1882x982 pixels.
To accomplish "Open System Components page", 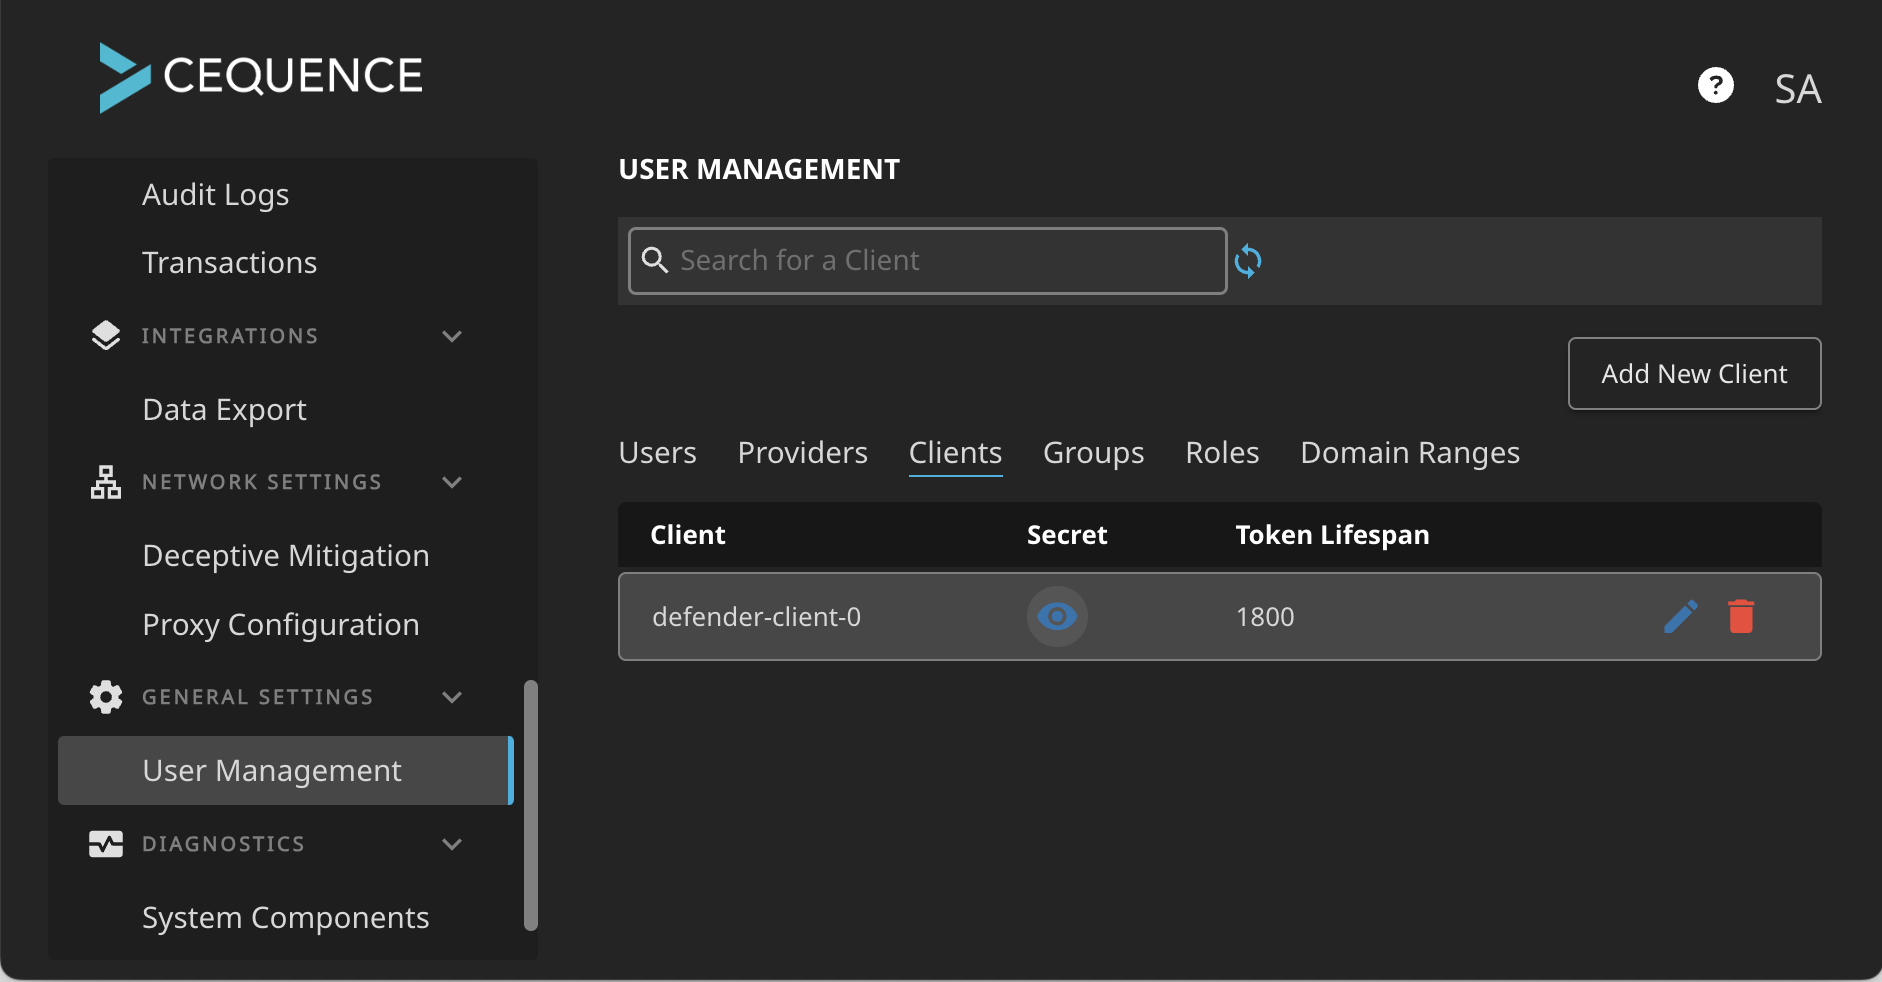I will pyautogui.click(x=286, y=918).
